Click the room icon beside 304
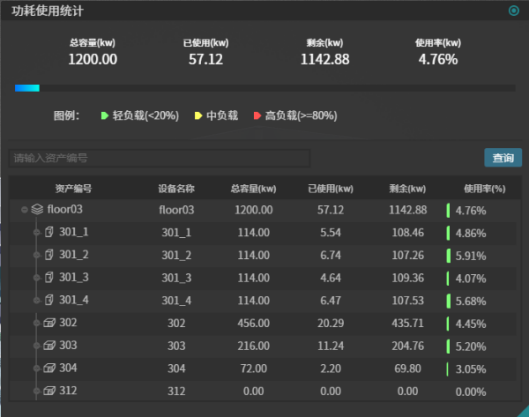 [49, 368]
